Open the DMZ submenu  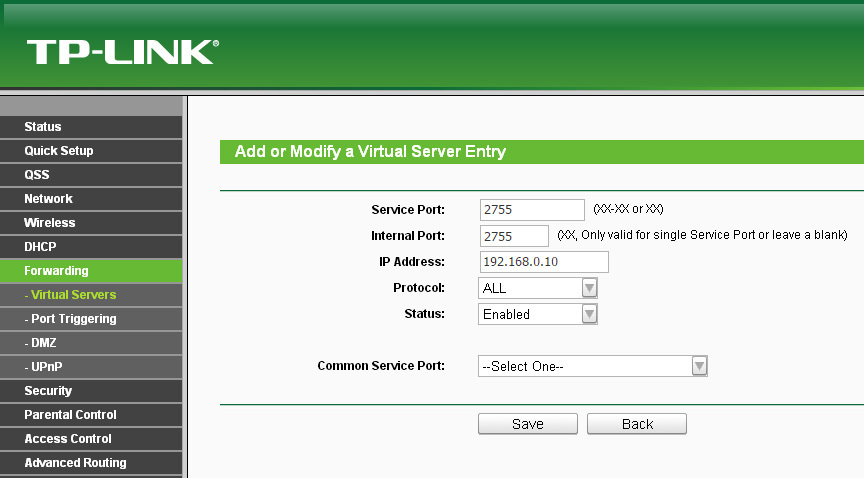pos(91,343)
